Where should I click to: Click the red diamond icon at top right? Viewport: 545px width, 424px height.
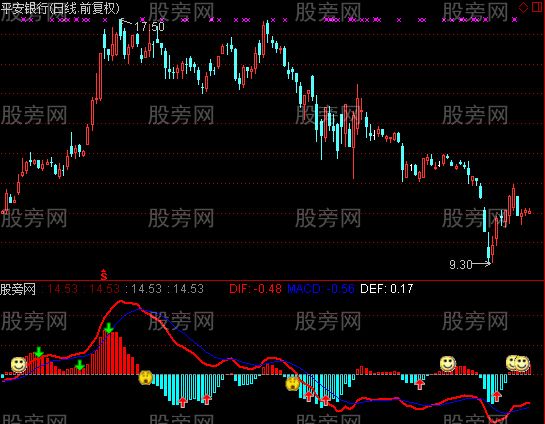tap(523, 7)
